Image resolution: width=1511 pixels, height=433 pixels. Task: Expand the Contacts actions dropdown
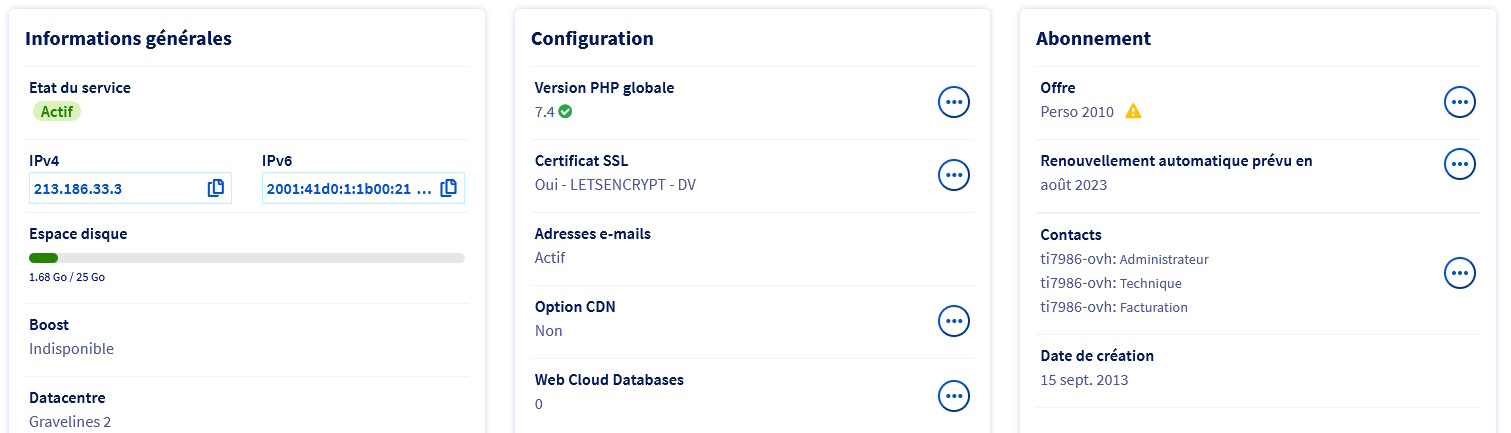1459,273
